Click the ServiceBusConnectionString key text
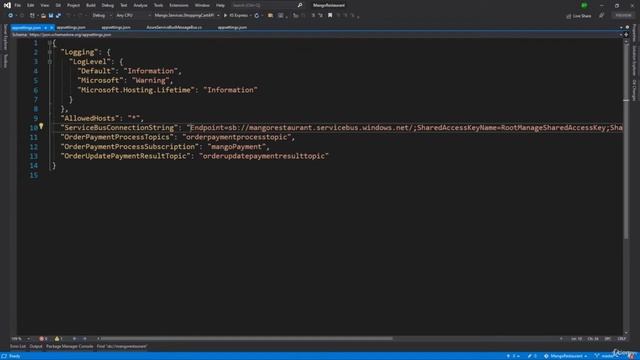Image resolution: width=640 pixels, height=360 pixels. tap(119, 128)
